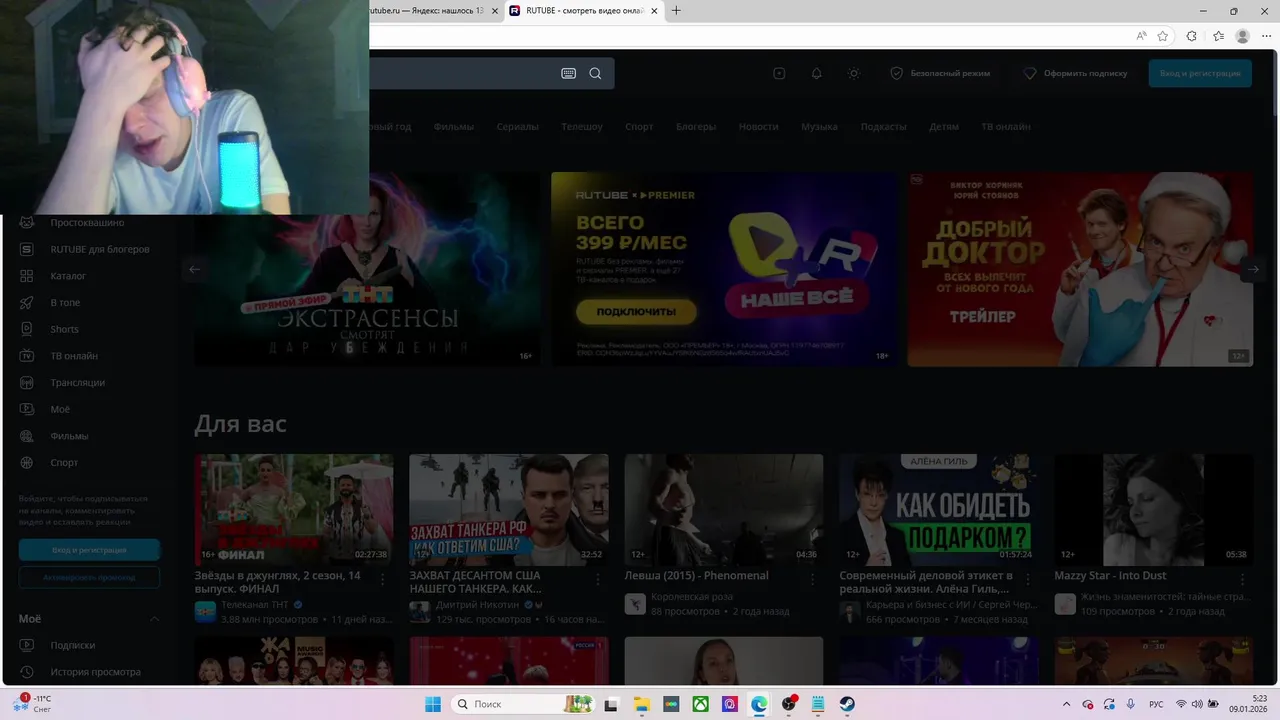The height and width of the screenshot is (720, 1280).
Task: Click taskbar Поиск search box
Action: coord(523,704)
